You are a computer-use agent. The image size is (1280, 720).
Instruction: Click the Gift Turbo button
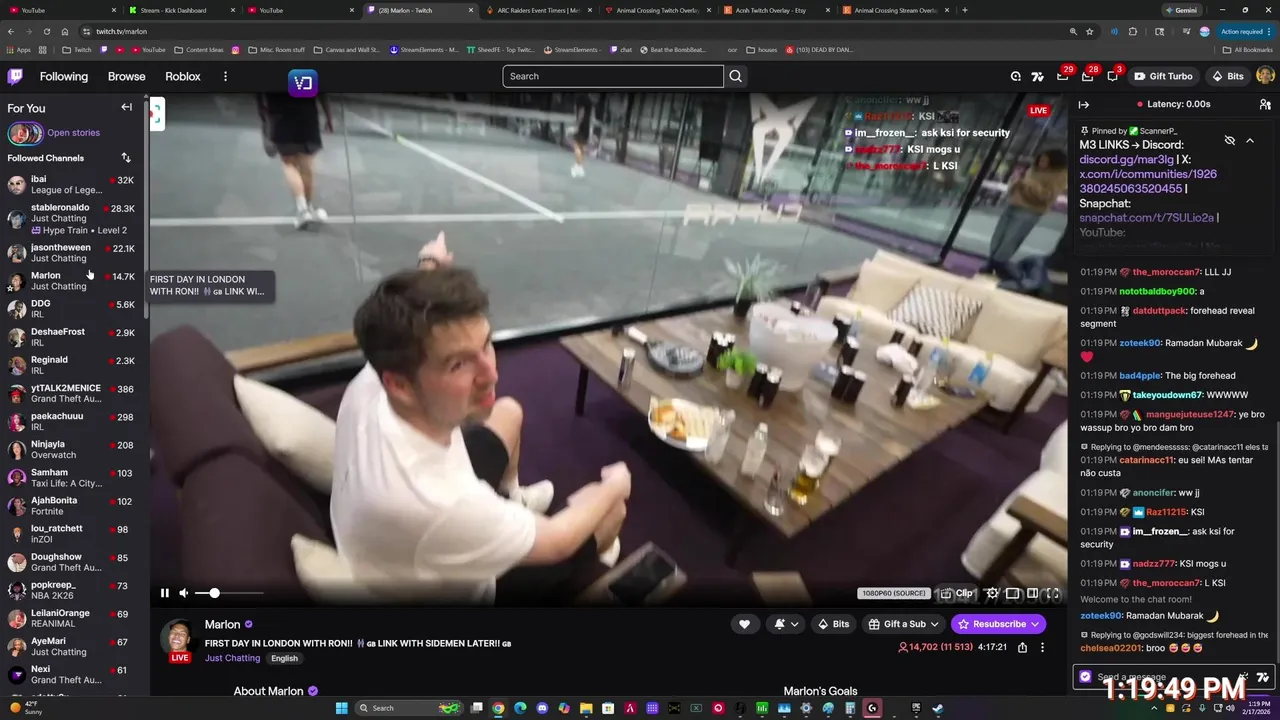point(1162,76)
